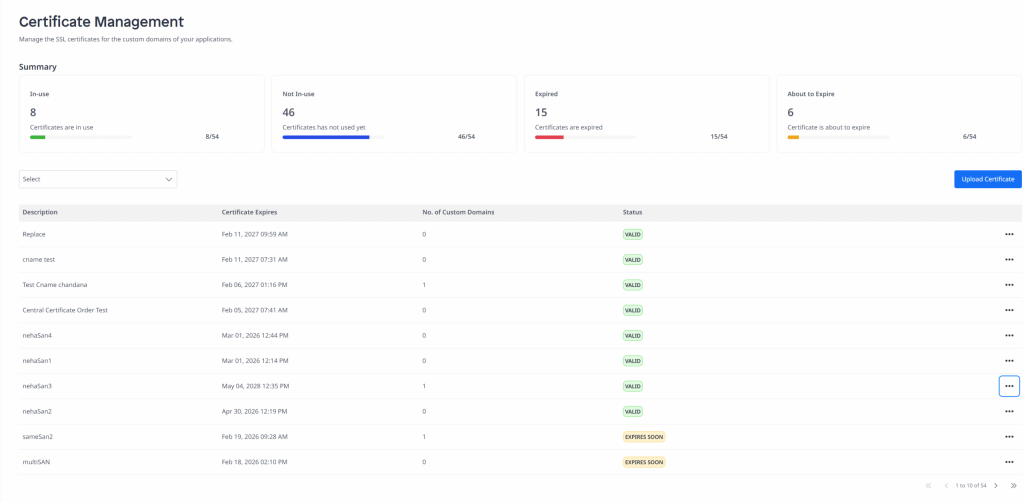1024x502 pixels.
Task: Open the Select filter dropdown
Action: click(98, 179)
